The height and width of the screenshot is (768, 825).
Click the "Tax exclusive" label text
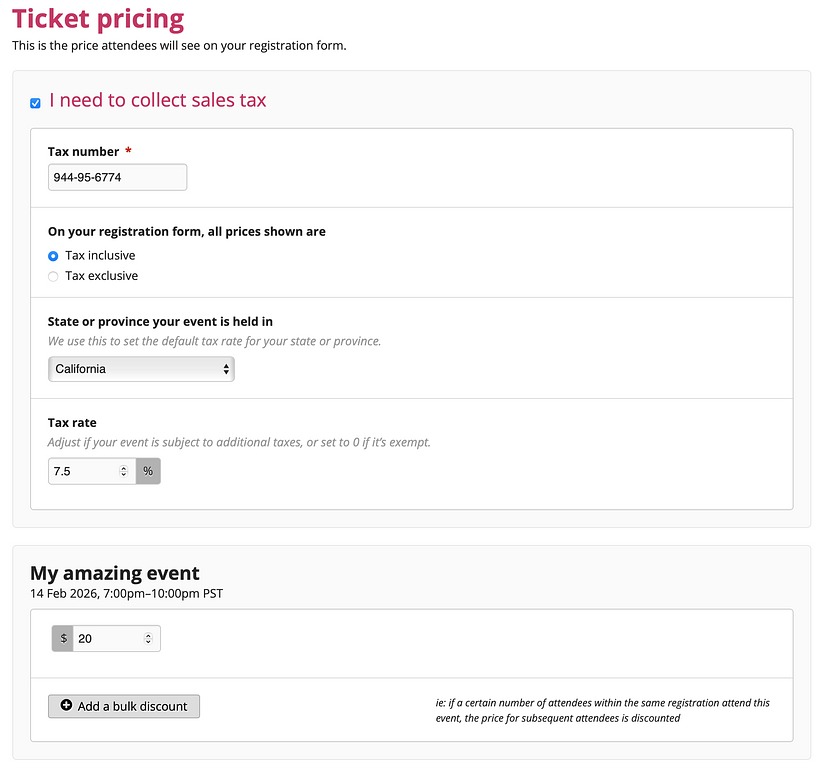(x=101, y=276)
